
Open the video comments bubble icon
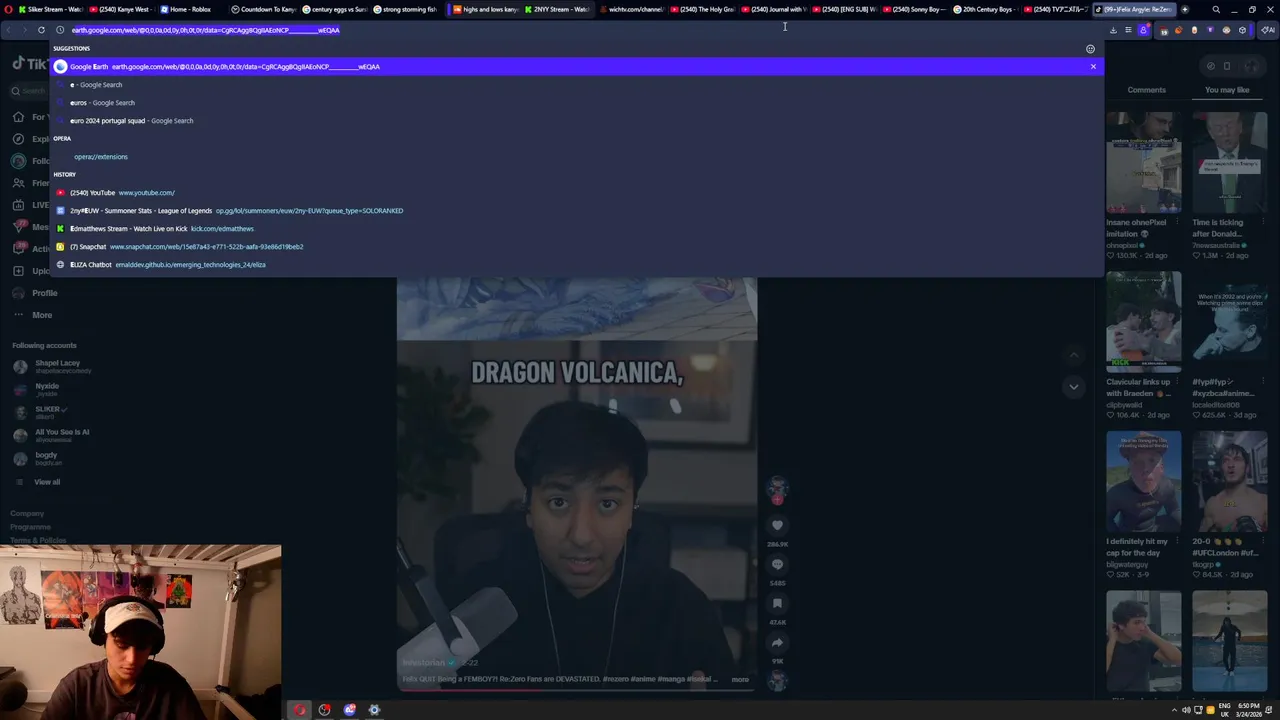pyautogui.click(x=777, y=564)
